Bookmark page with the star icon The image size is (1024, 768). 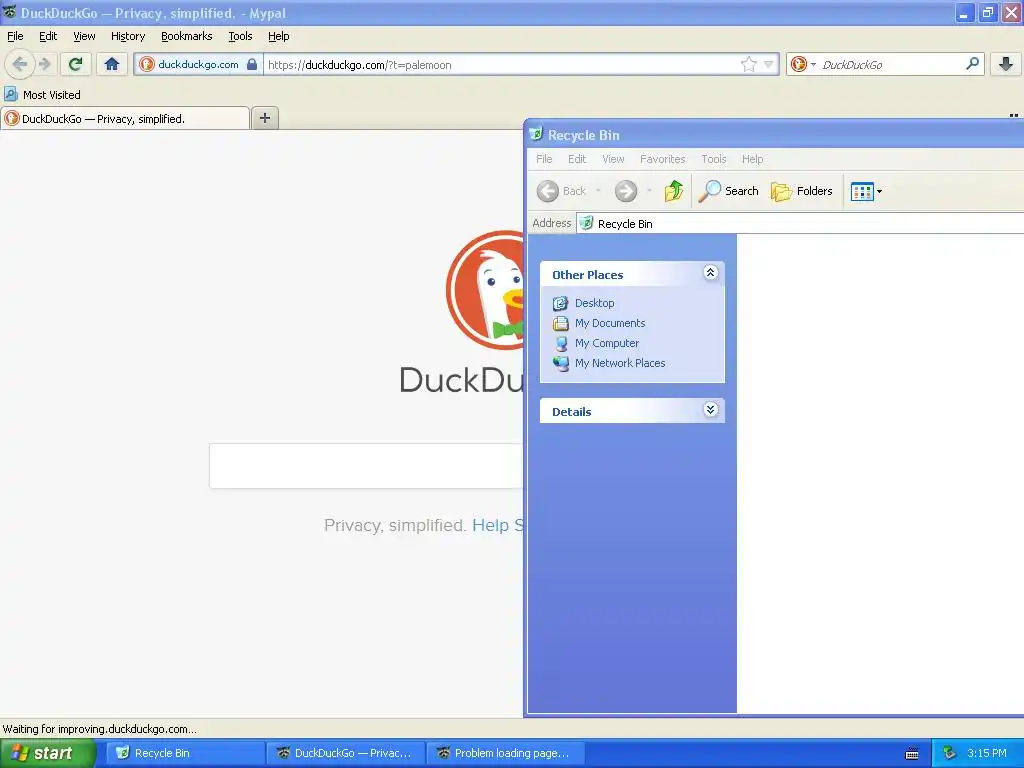[x=748, y=64]
